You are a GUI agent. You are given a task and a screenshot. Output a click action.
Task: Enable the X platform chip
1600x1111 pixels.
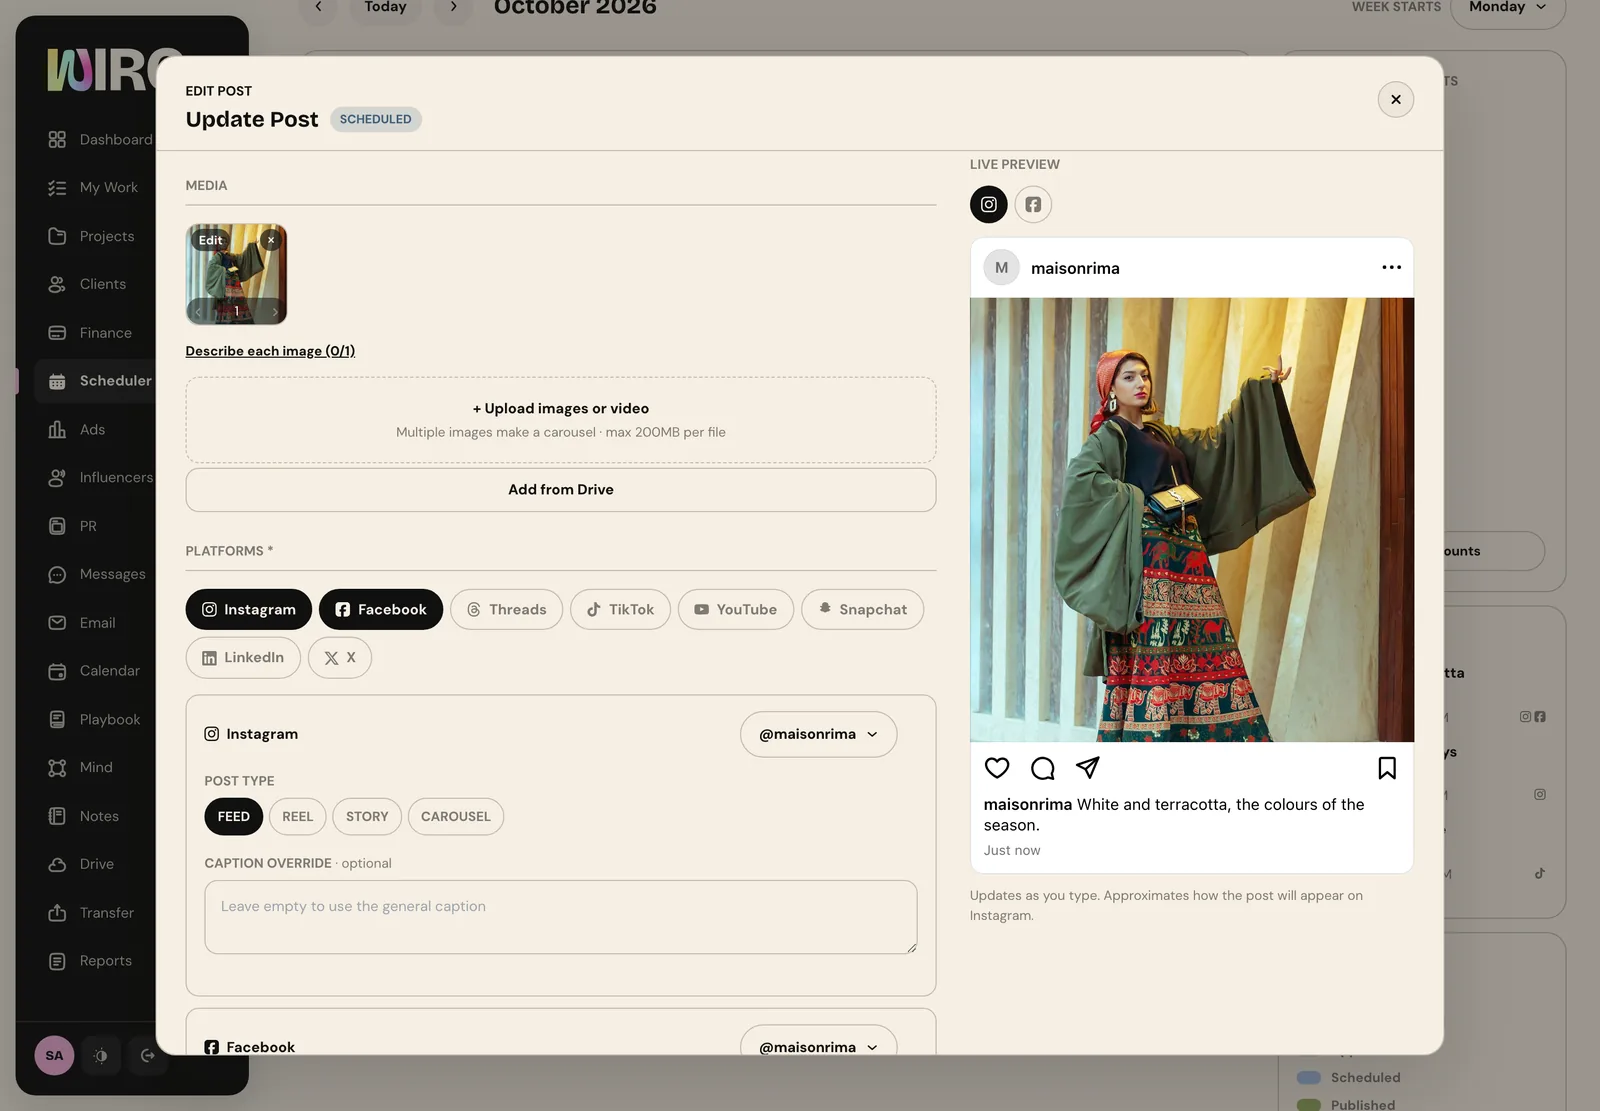coord(340,658)
